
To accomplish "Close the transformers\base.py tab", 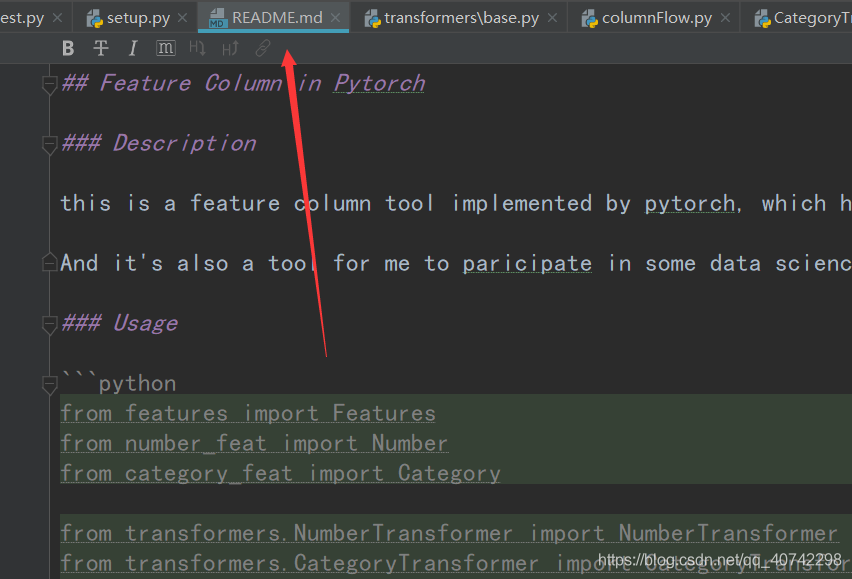I will (552, 18).
